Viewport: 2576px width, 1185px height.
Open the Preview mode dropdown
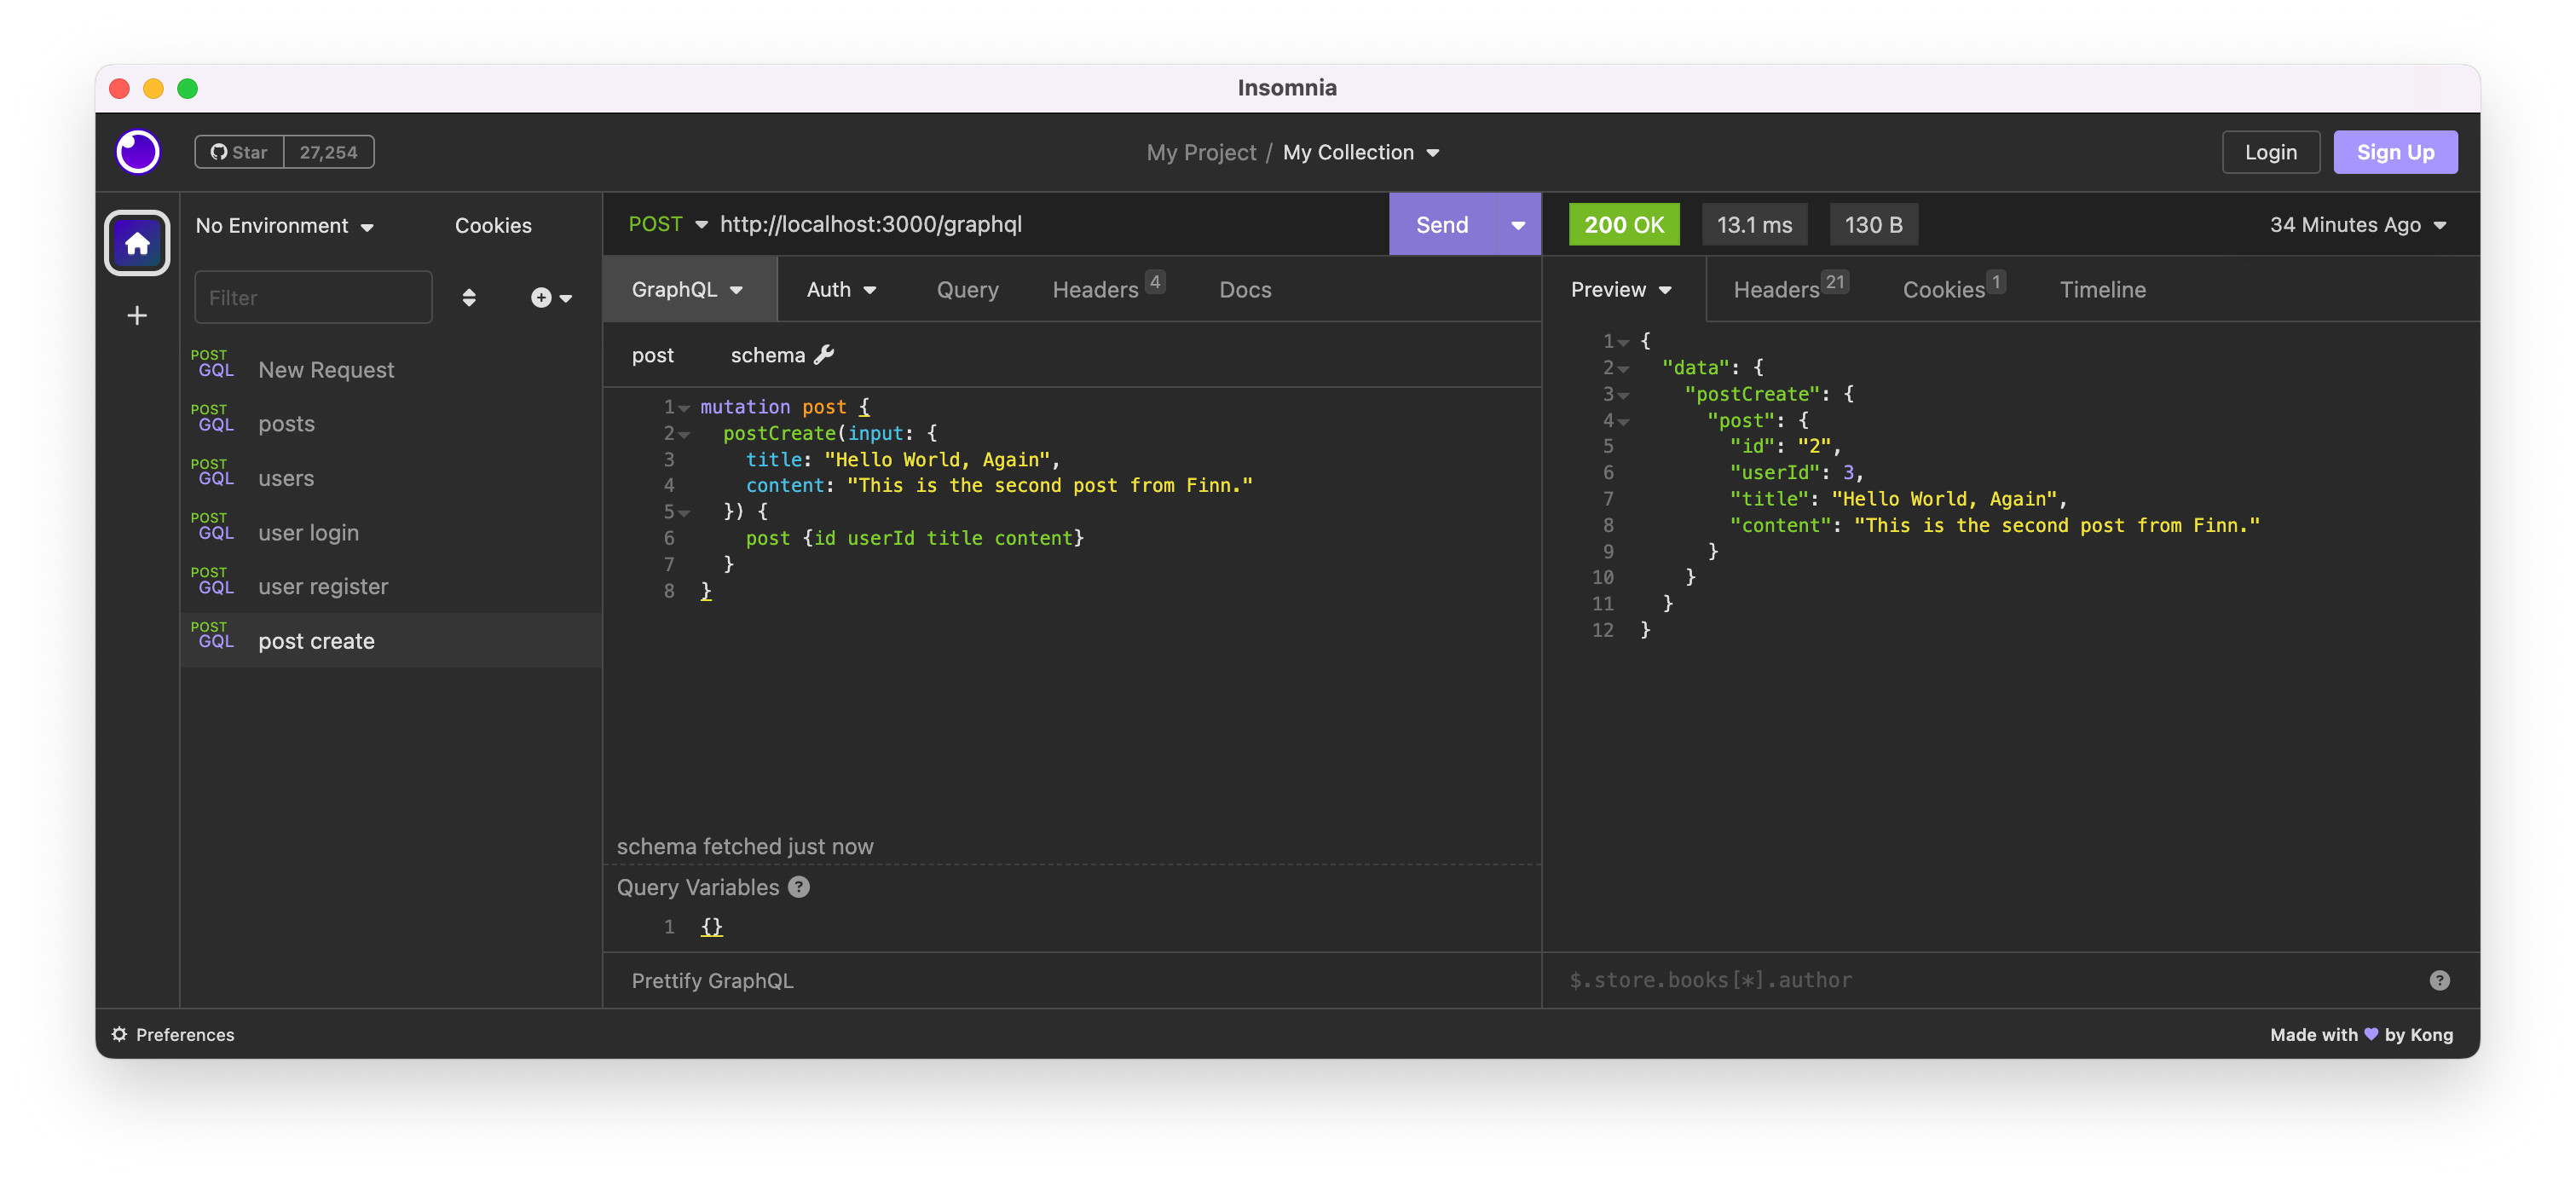click(1621, 289)
